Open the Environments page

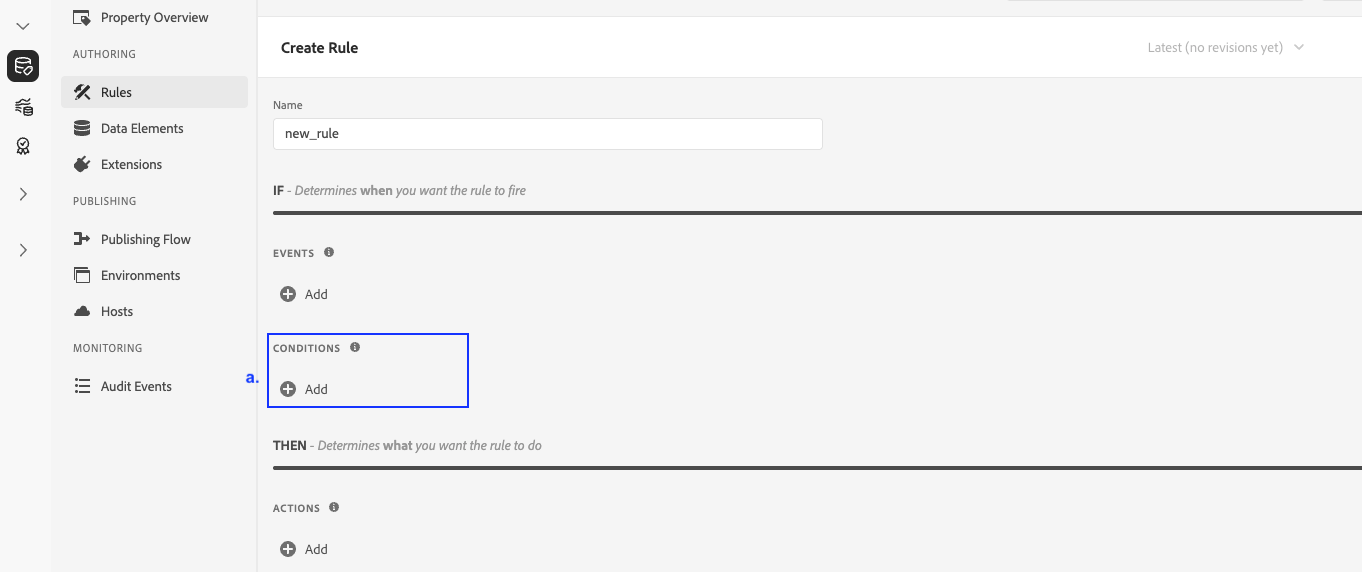pyautogui.click(x=140, y=275)
